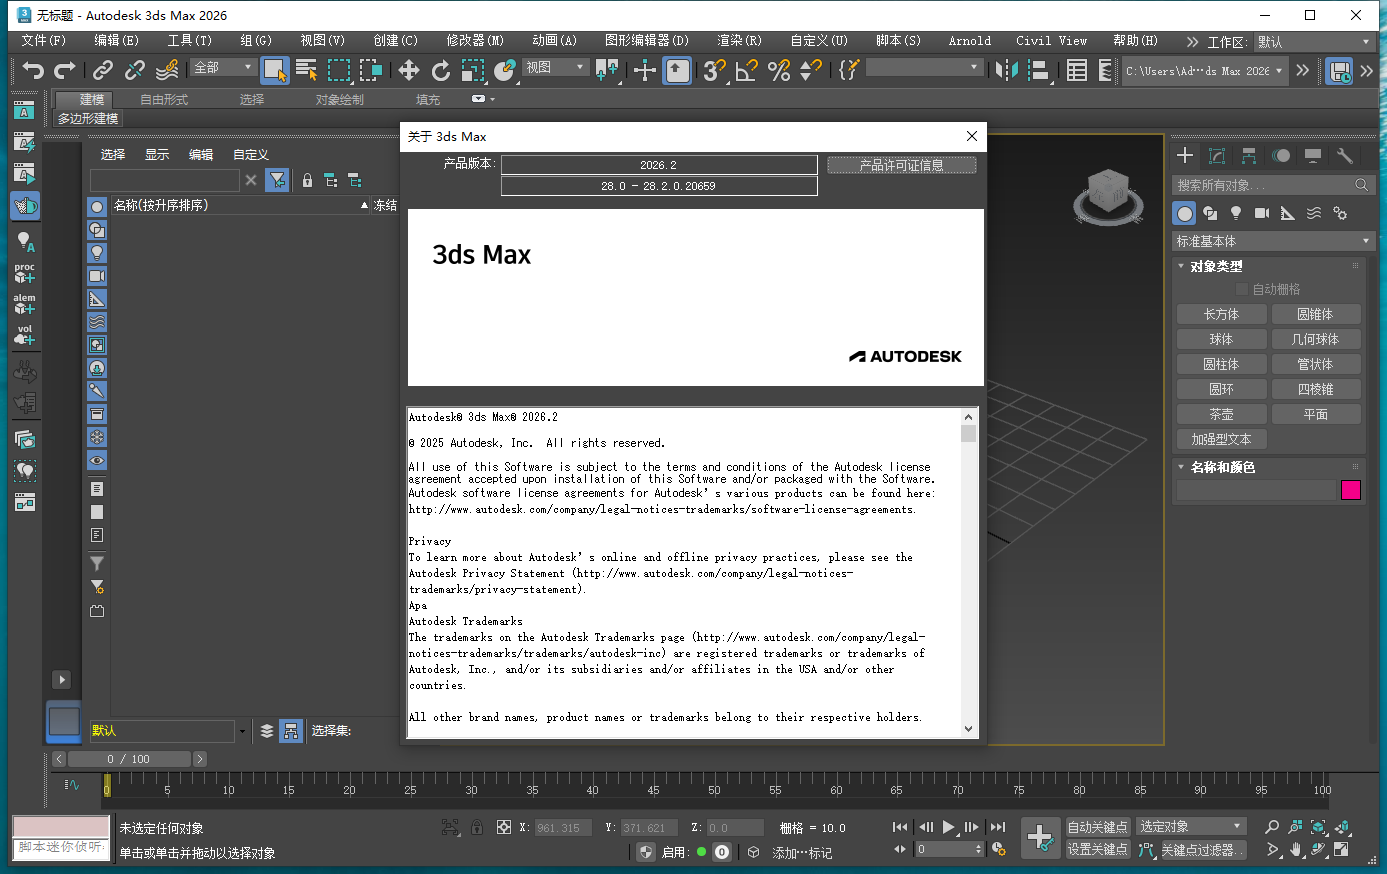The image size is (1387, 874).
Task: Open the Utilities wrench panel tab
Action: (x=1345, y=155)
